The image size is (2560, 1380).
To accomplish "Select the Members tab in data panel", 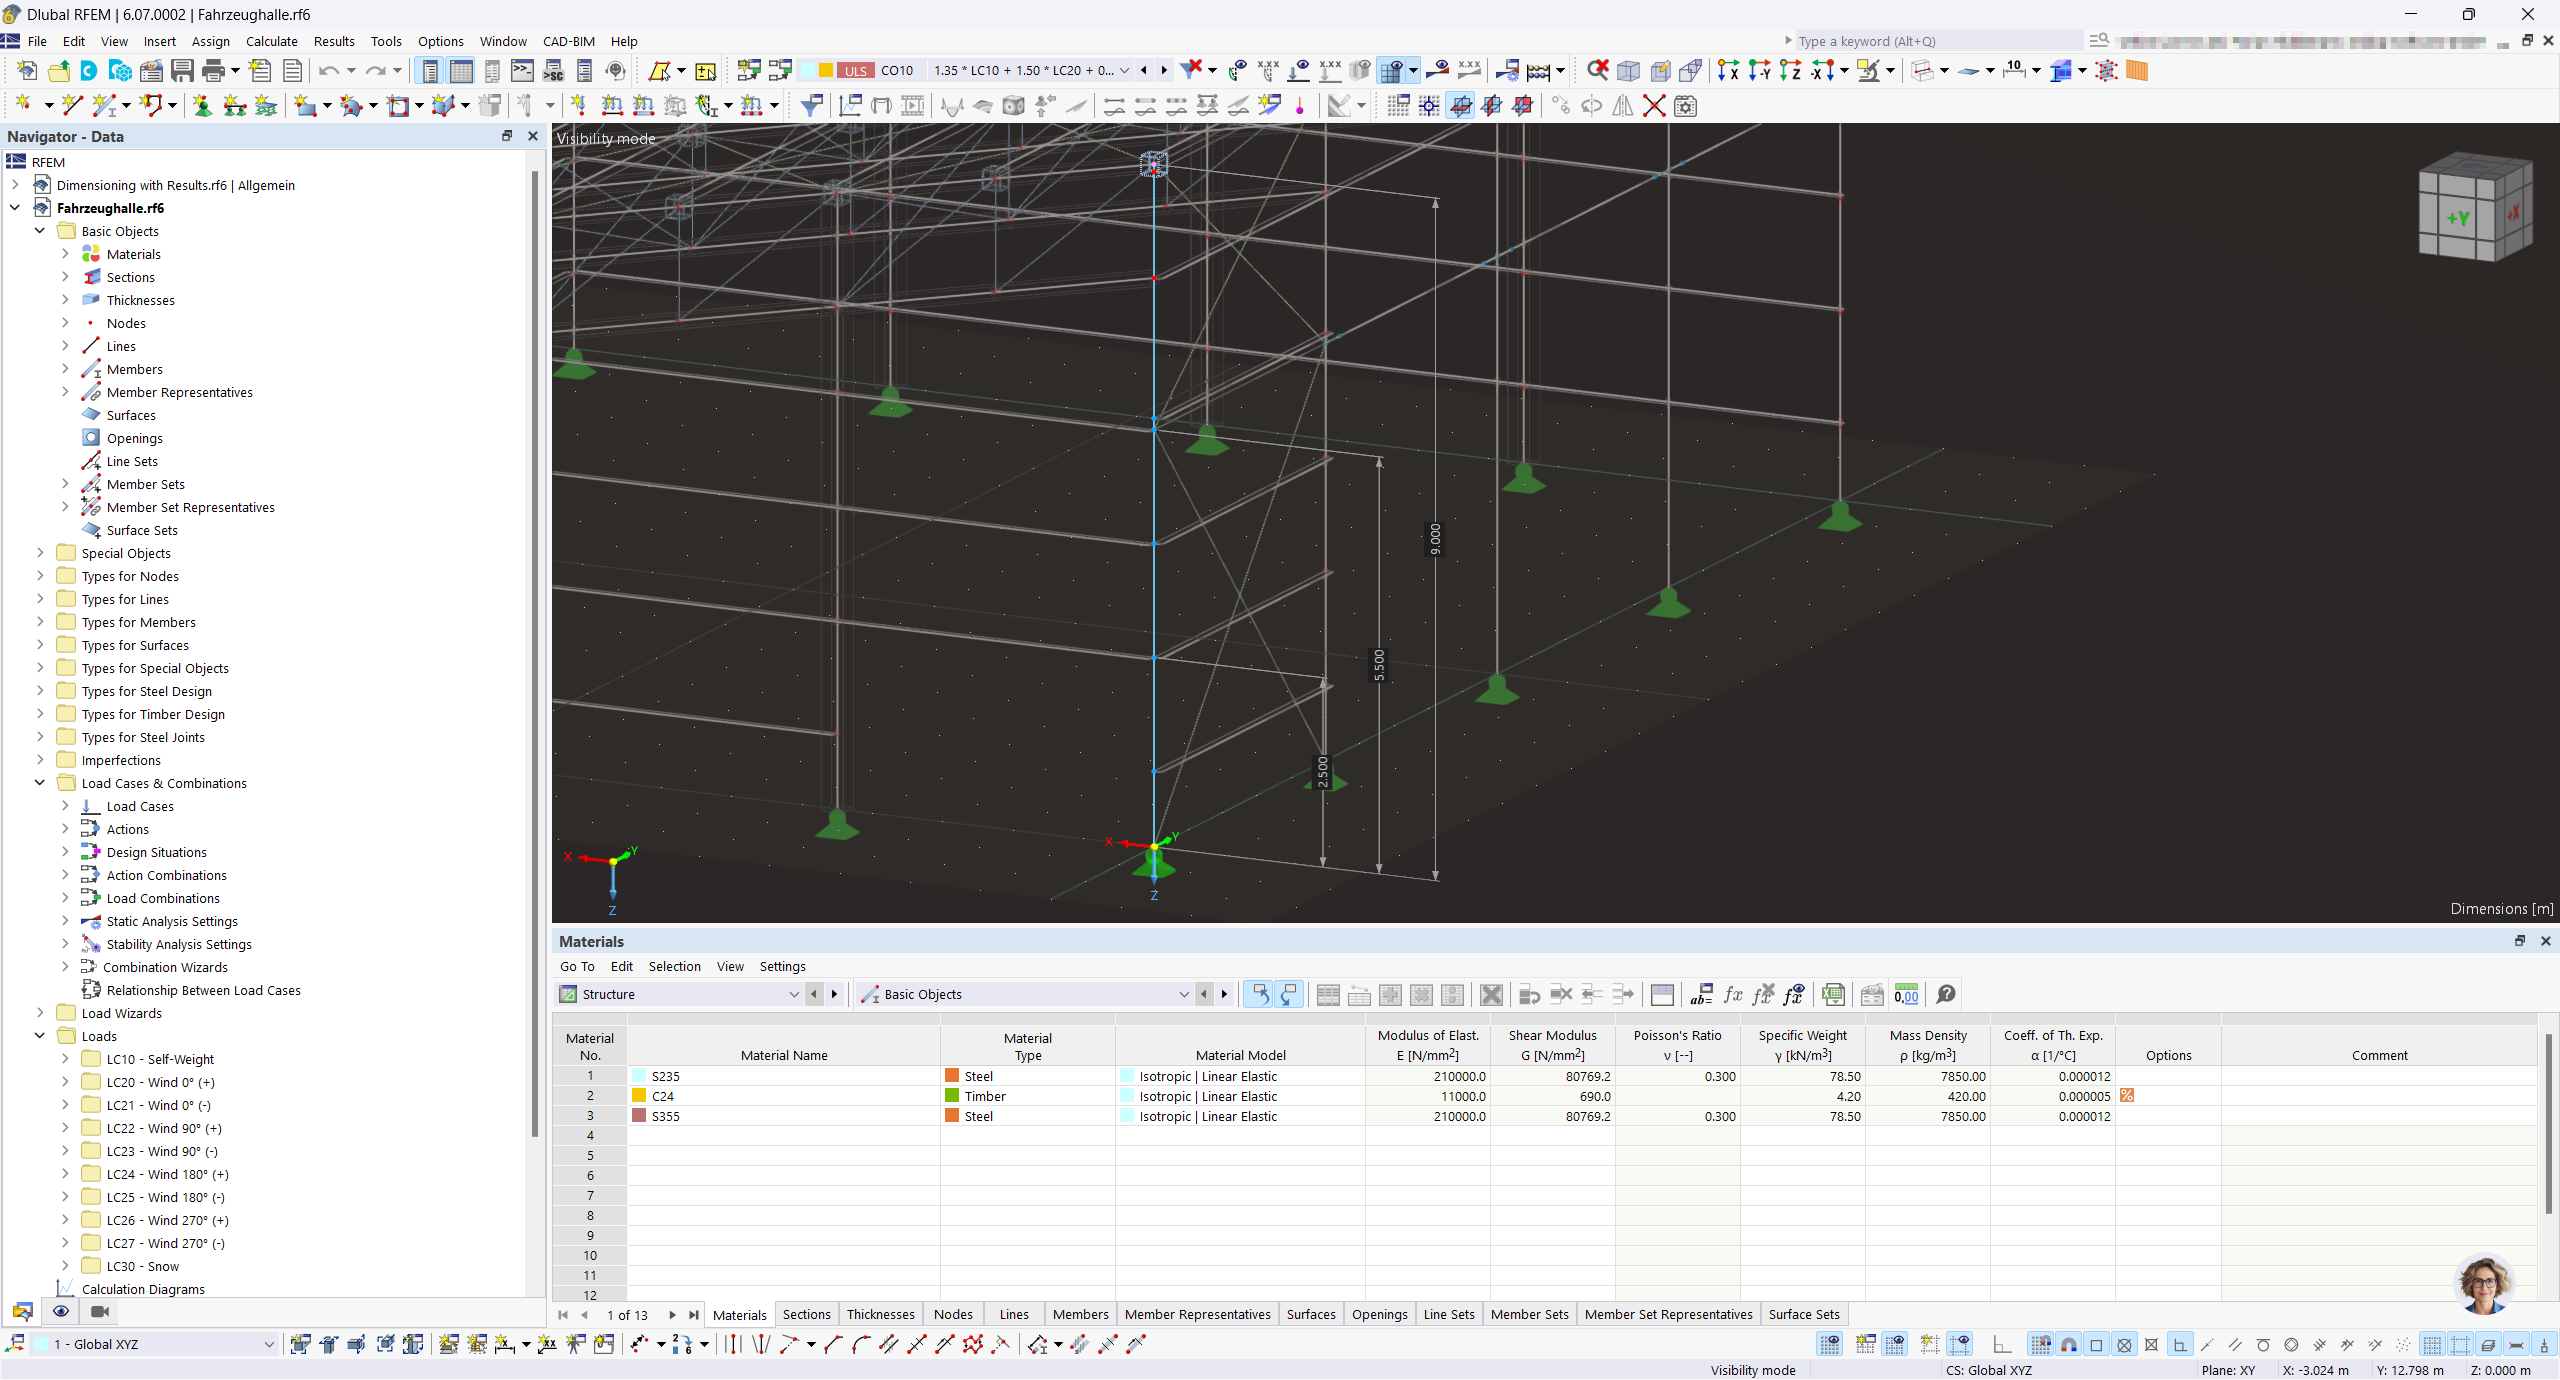I will [x=1080, y=1314].
